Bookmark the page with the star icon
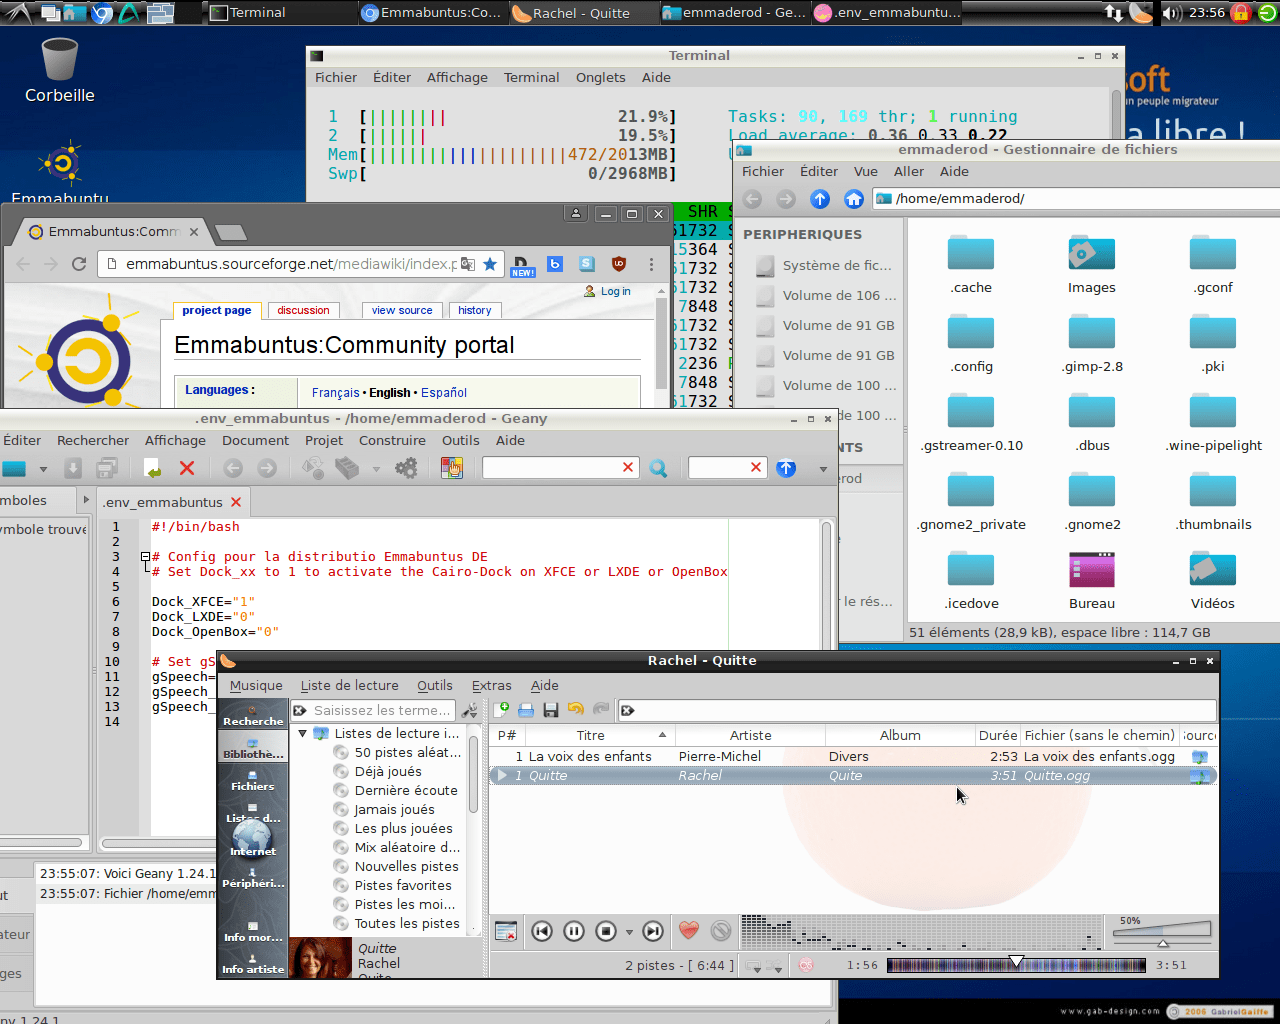Screen dimensions: 1280x1024 point(490,264)
